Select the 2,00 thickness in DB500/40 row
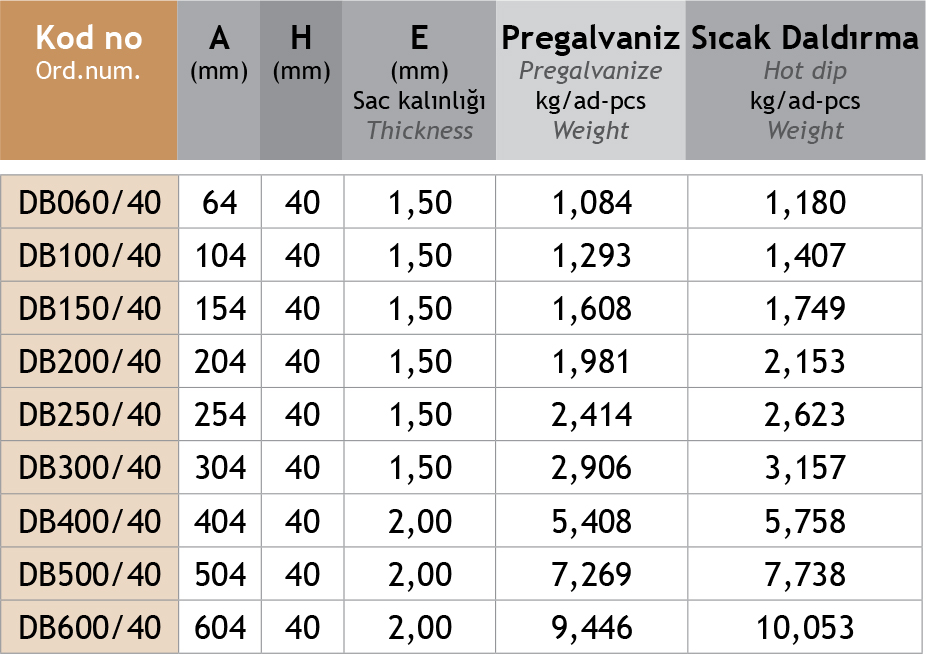This screenshot has width=926, height=654. coord(419,575)
